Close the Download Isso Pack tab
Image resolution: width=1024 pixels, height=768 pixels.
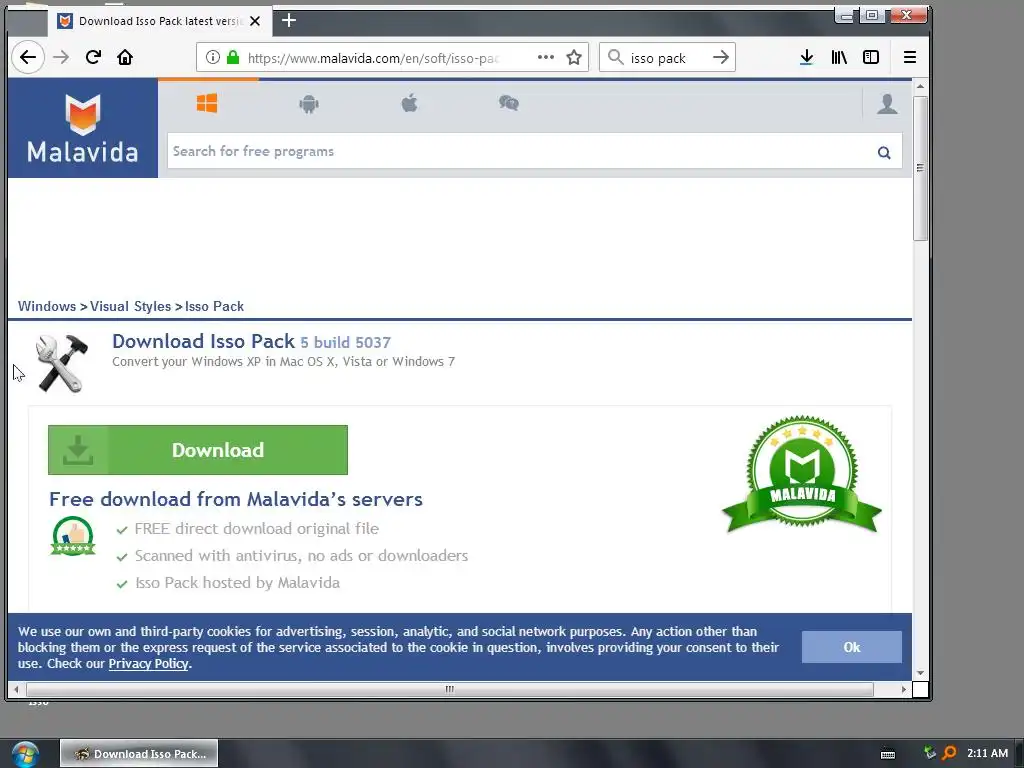255,21
